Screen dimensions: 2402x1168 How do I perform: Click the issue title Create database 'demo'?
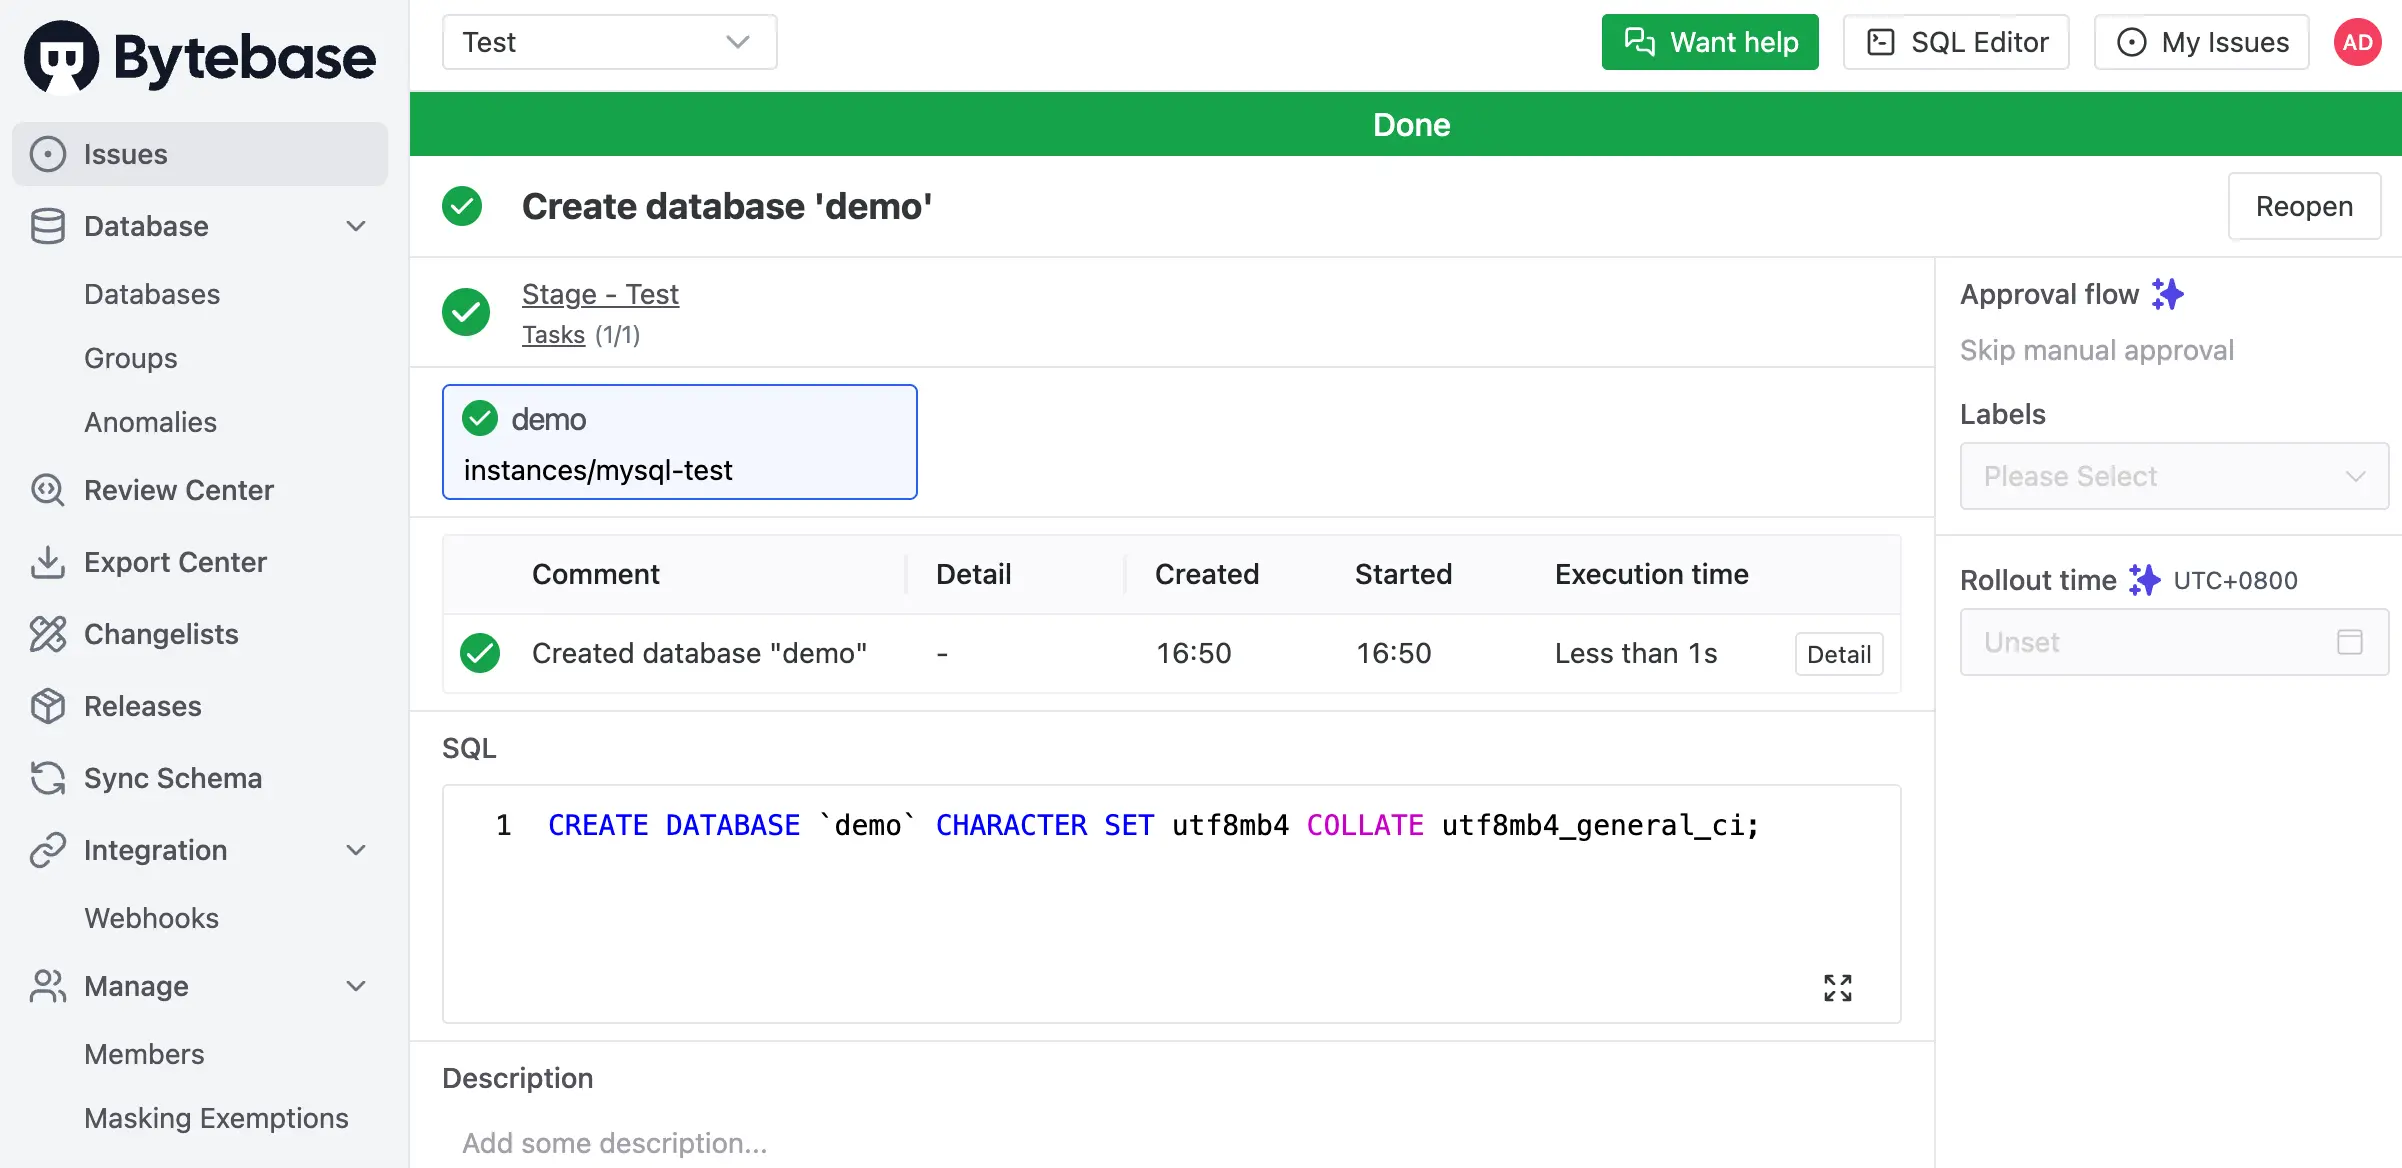(x=727, y=206)
